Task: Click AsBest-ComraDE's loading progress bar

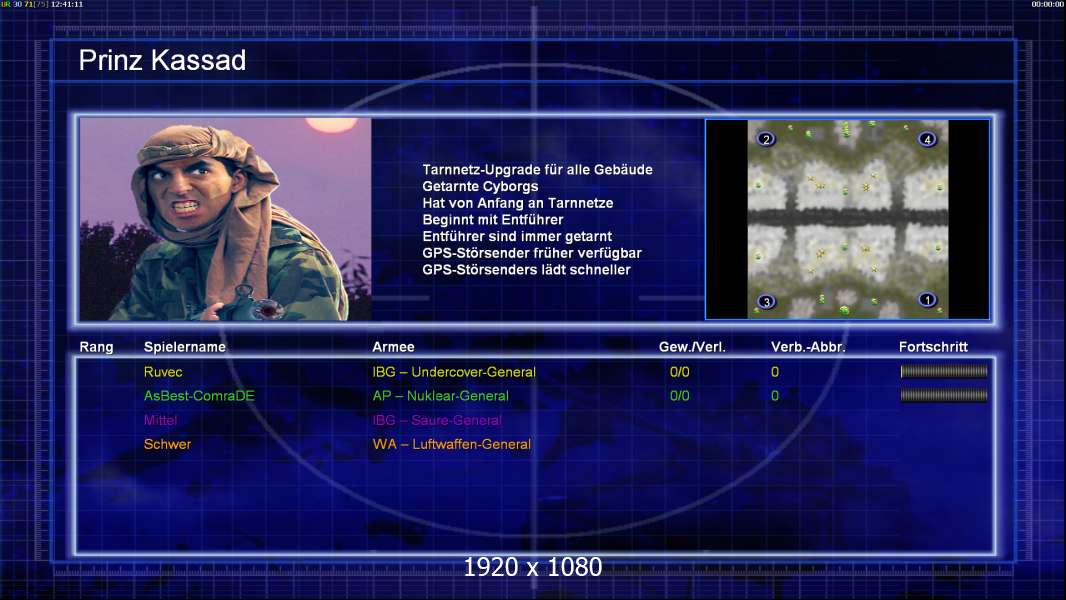Action: click(x=944, y=395)
